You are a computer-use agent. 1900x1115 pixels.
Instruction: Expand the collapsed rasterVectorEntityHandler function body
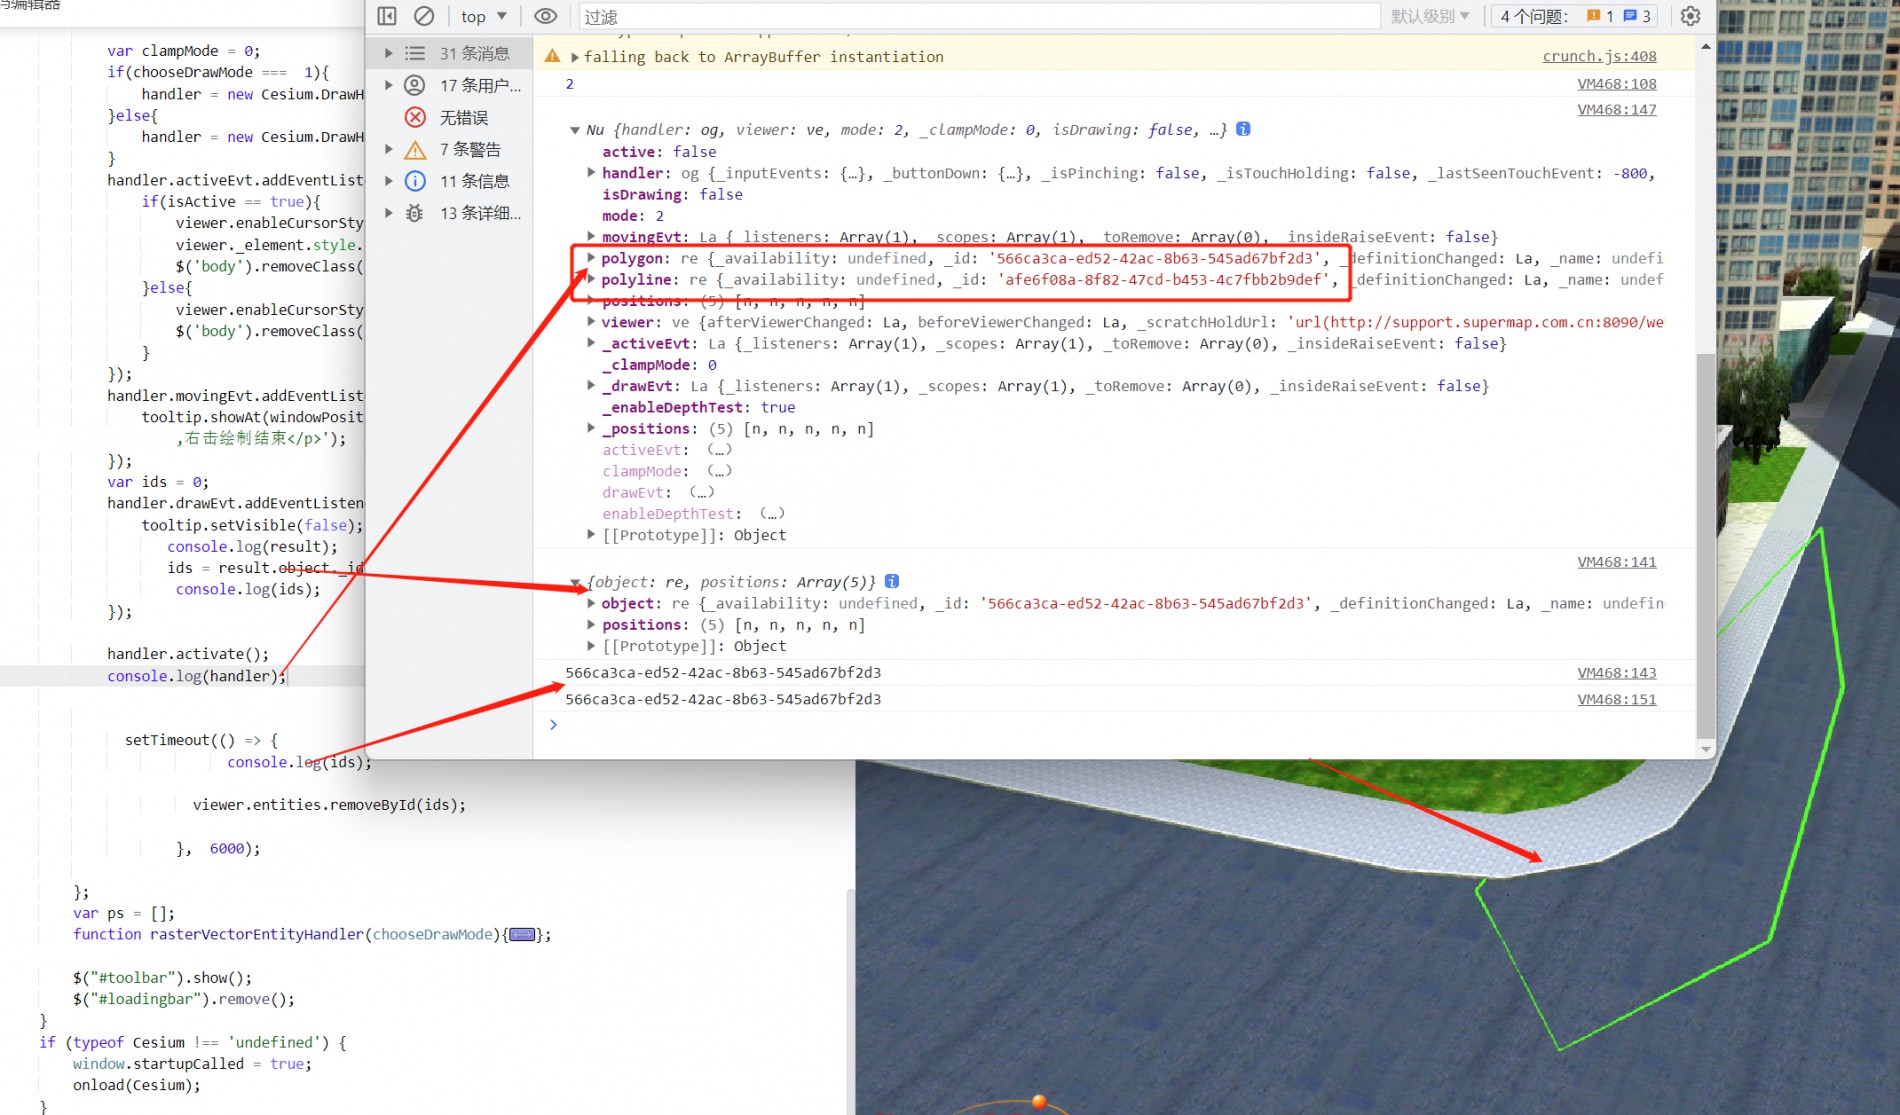tap(522, 935)
